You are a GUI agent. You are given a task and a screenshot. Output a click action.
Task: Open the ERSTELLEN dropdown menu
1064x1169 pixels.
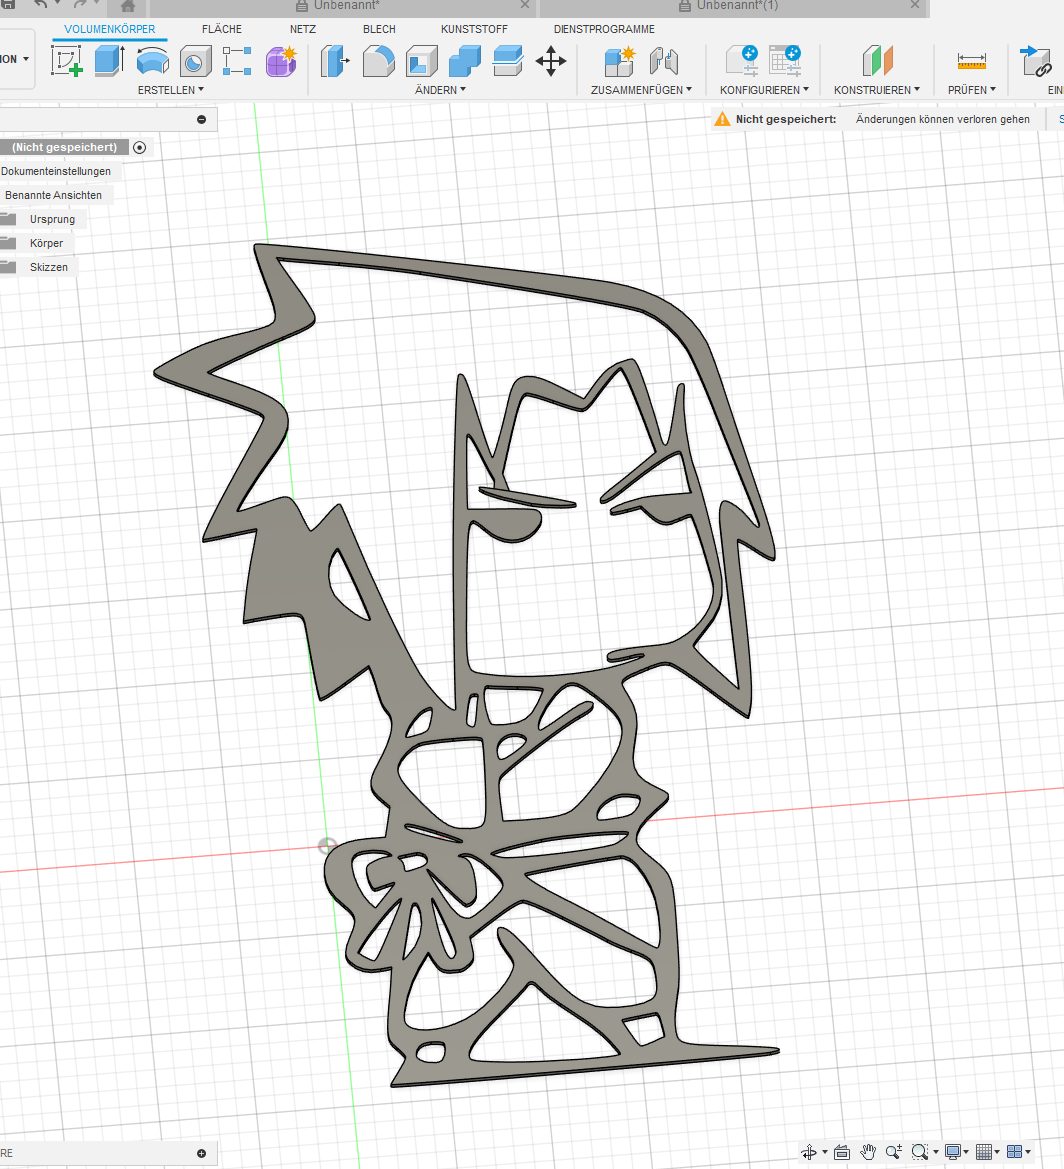[171, 90]
